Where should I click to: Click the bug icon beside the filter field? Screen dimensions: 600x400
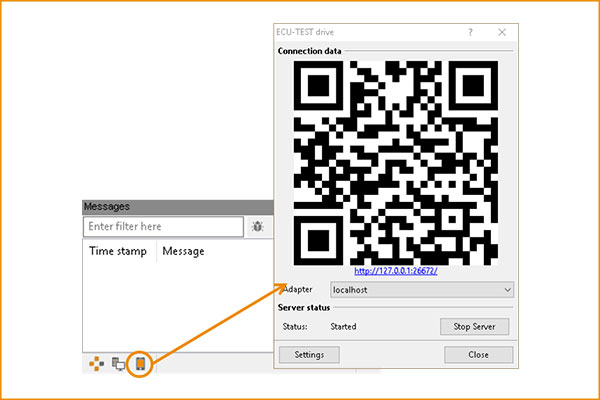click(x=257, y=227)
